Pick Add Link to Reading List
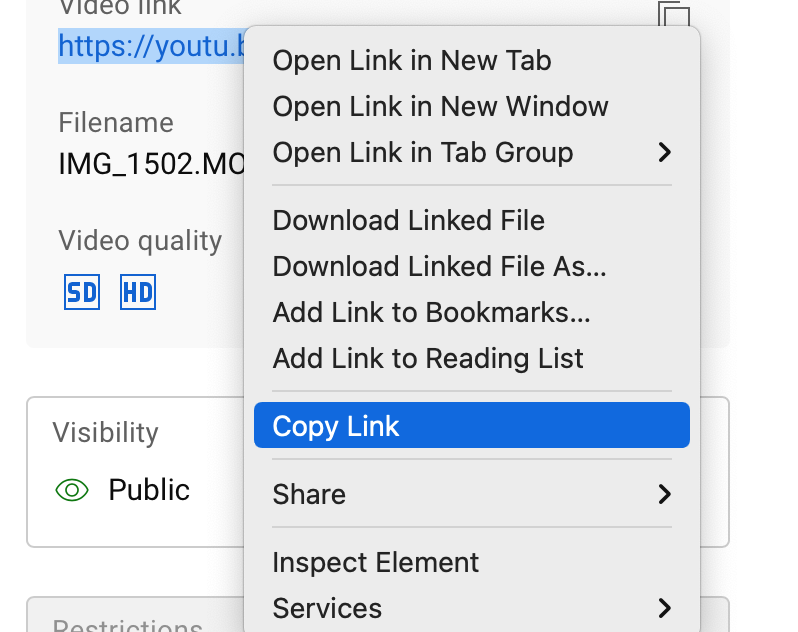Screen dimensions: 798x632 coord(427,359)
